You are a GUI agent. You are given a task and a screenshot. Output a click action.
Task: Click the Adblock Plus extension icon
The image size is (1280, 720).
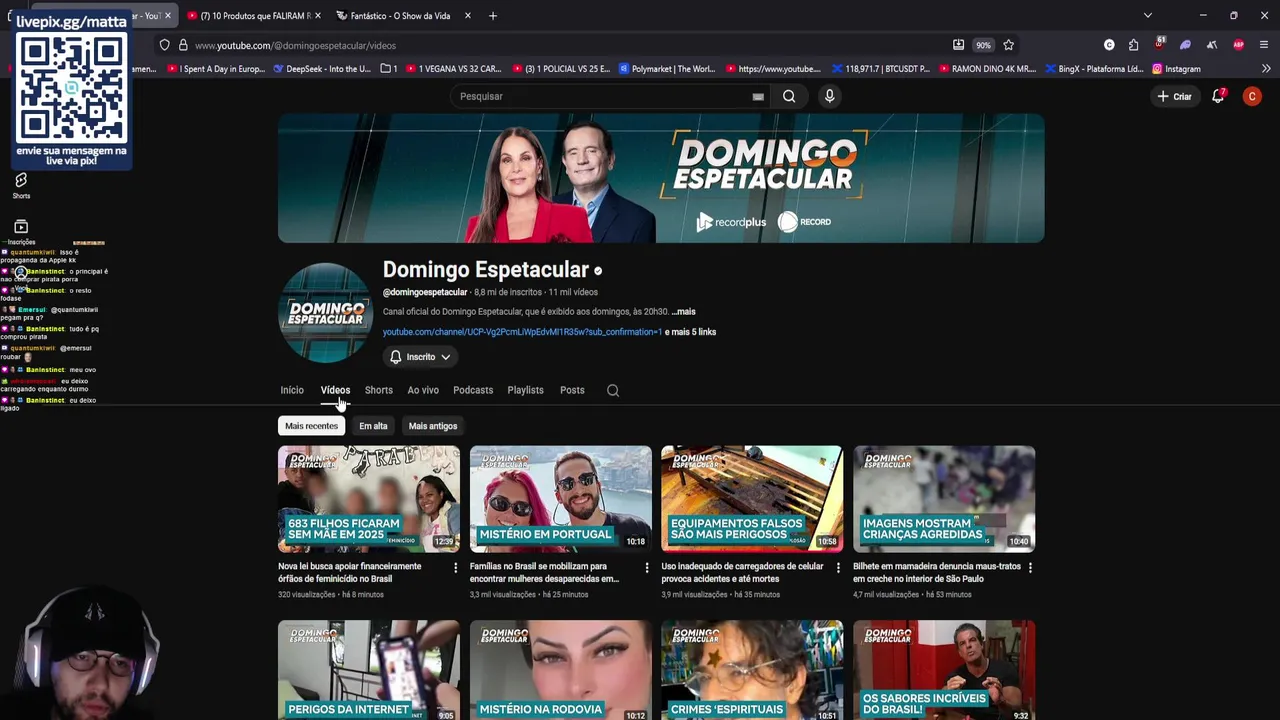(1238, 45)
